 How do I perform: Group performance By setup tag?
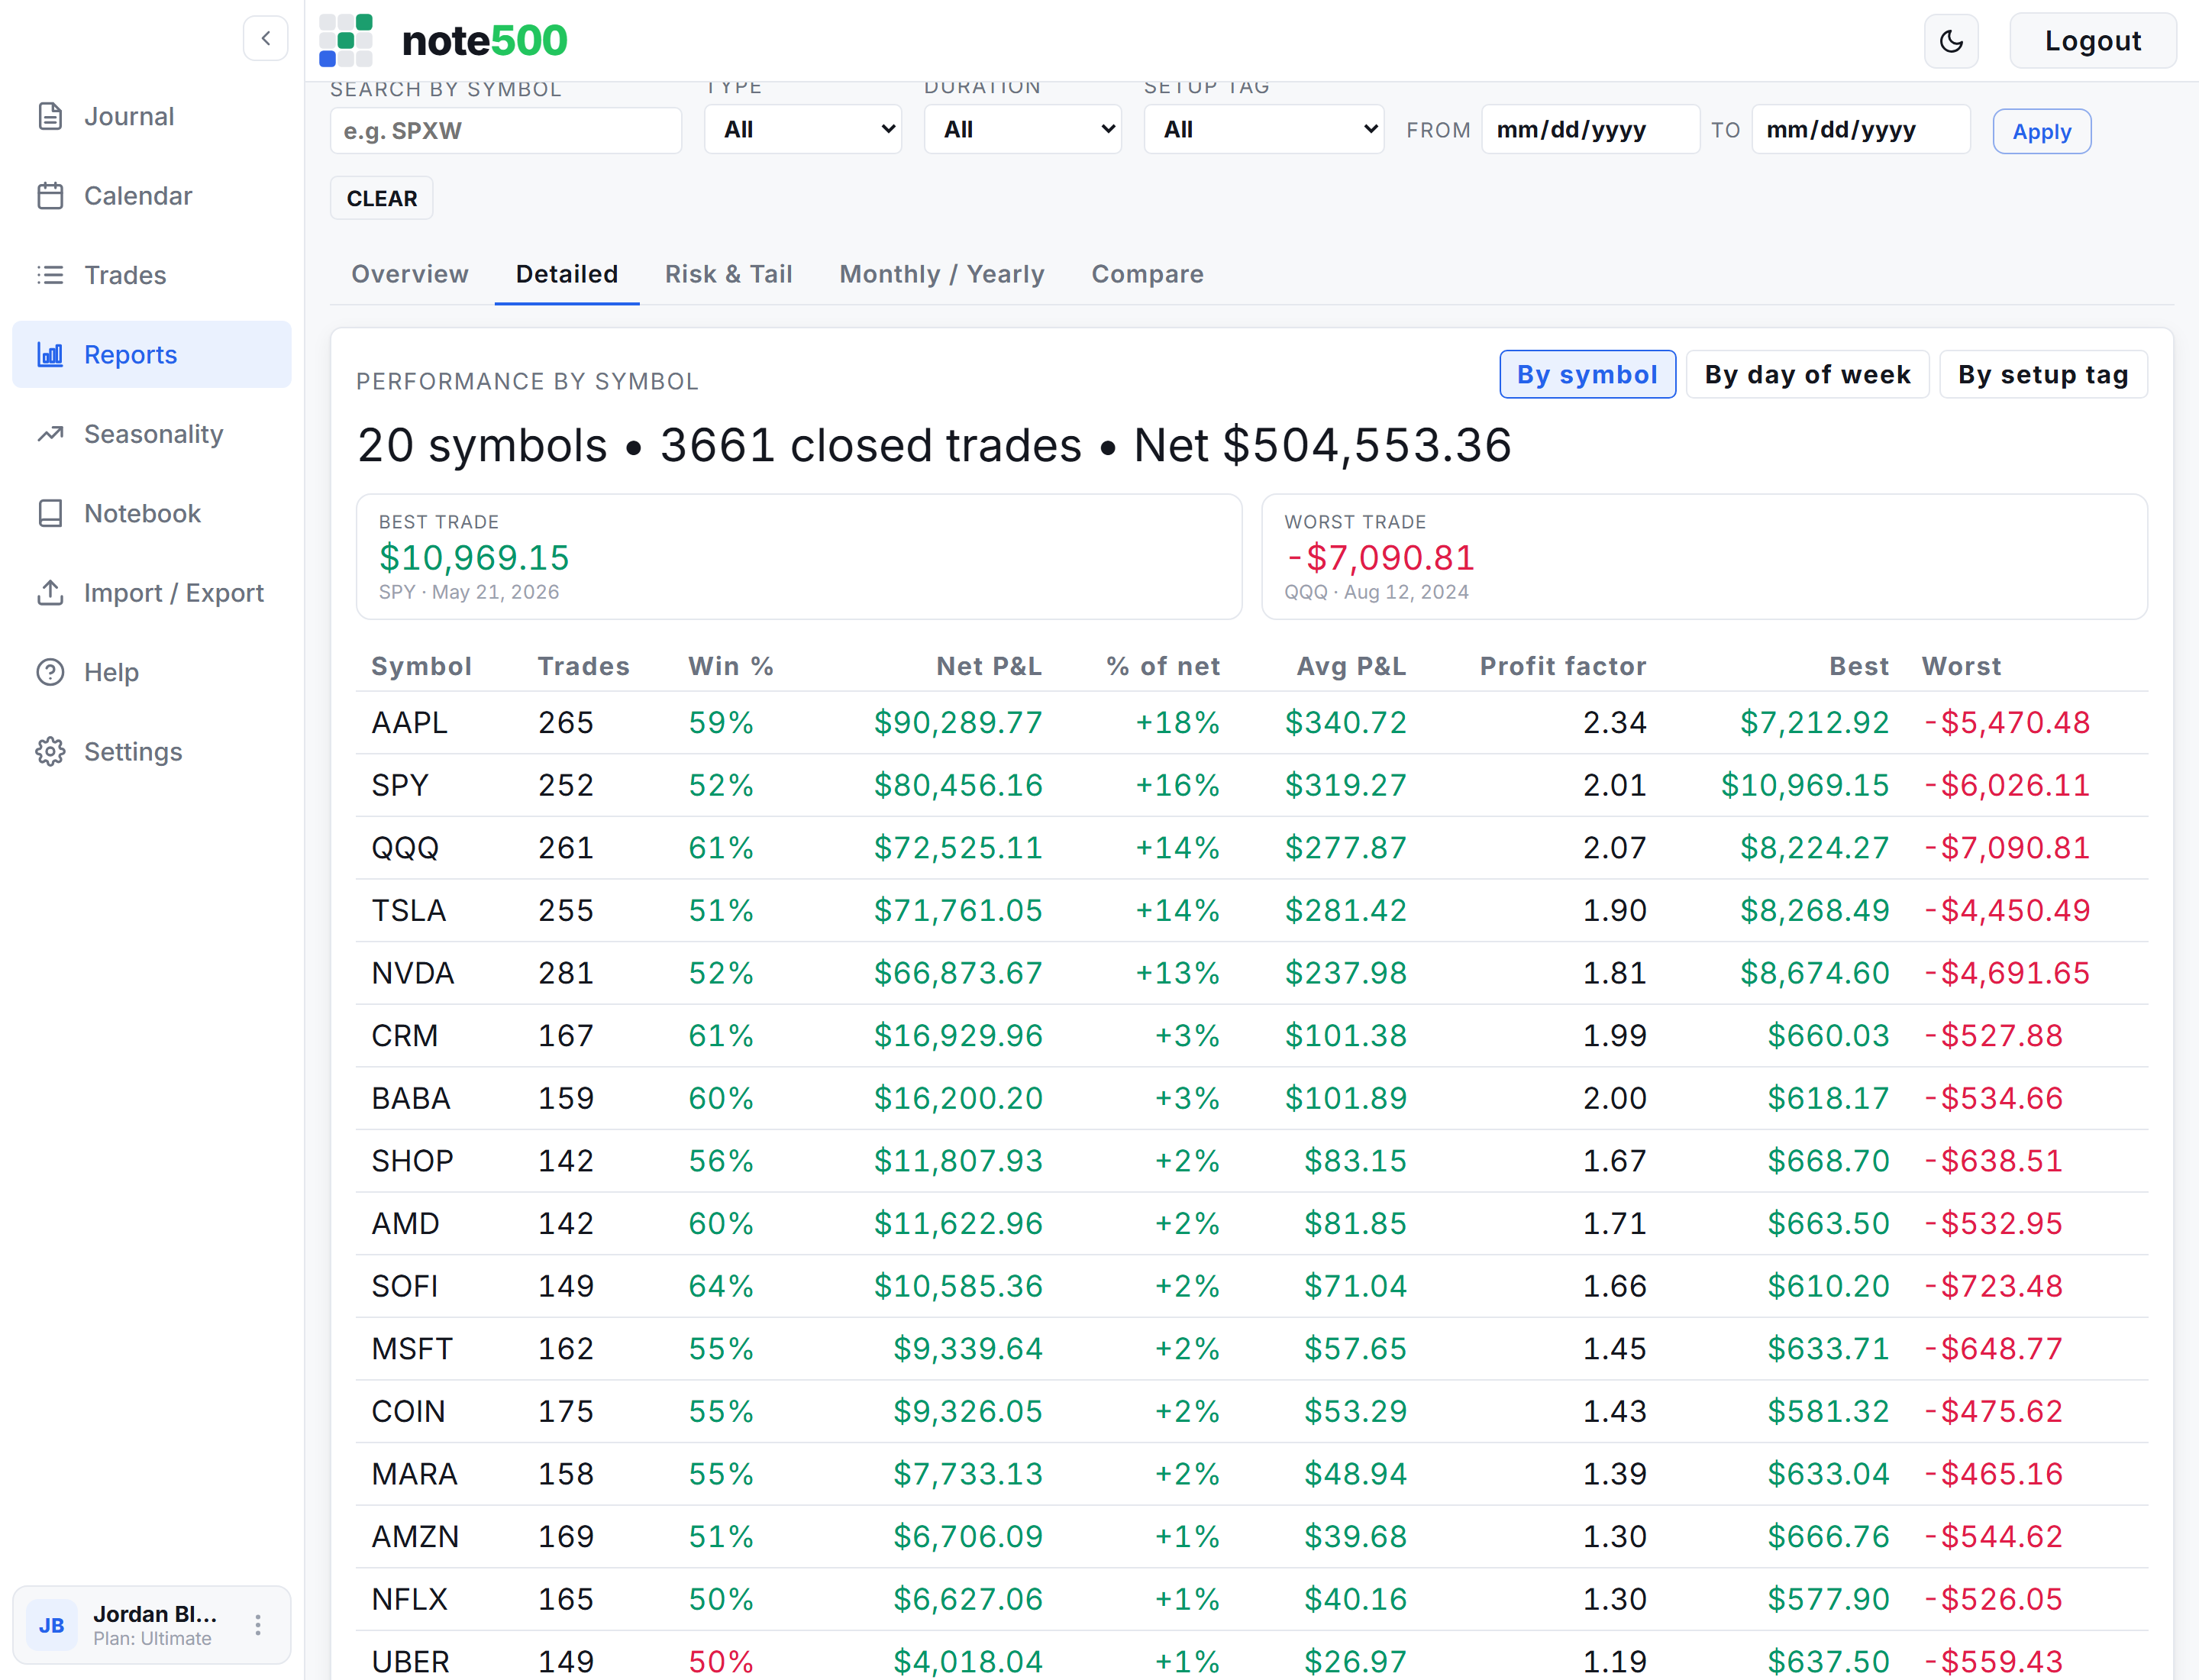pyautogui.click(x=2043, y=374)
